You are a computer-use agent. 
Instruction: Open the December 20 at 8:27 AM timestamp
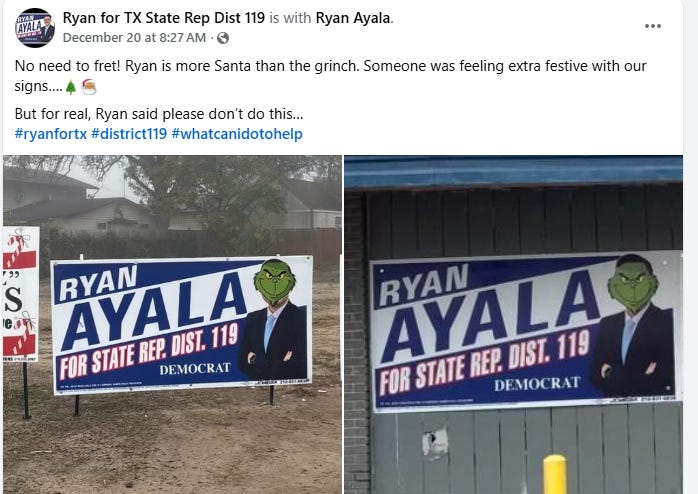pos(134,38)
